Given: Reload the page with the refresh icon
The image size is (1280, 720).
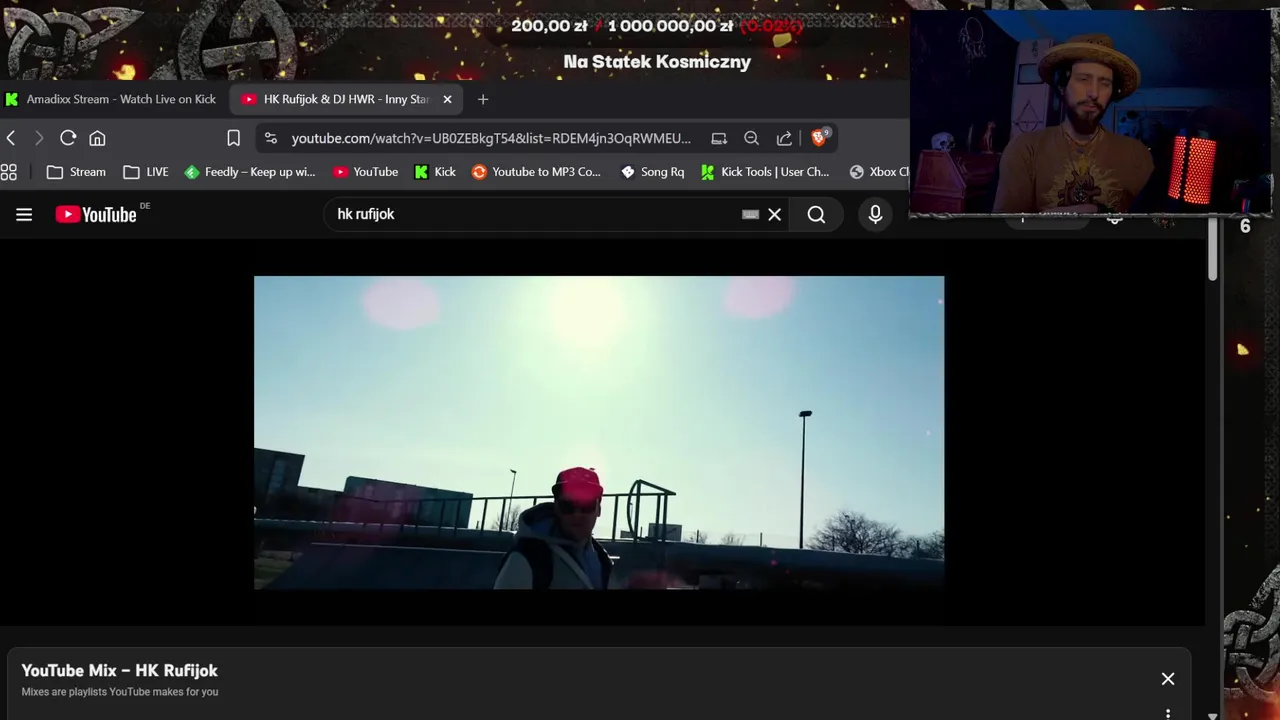Looking at the screenshot, I should click(68, 138).
